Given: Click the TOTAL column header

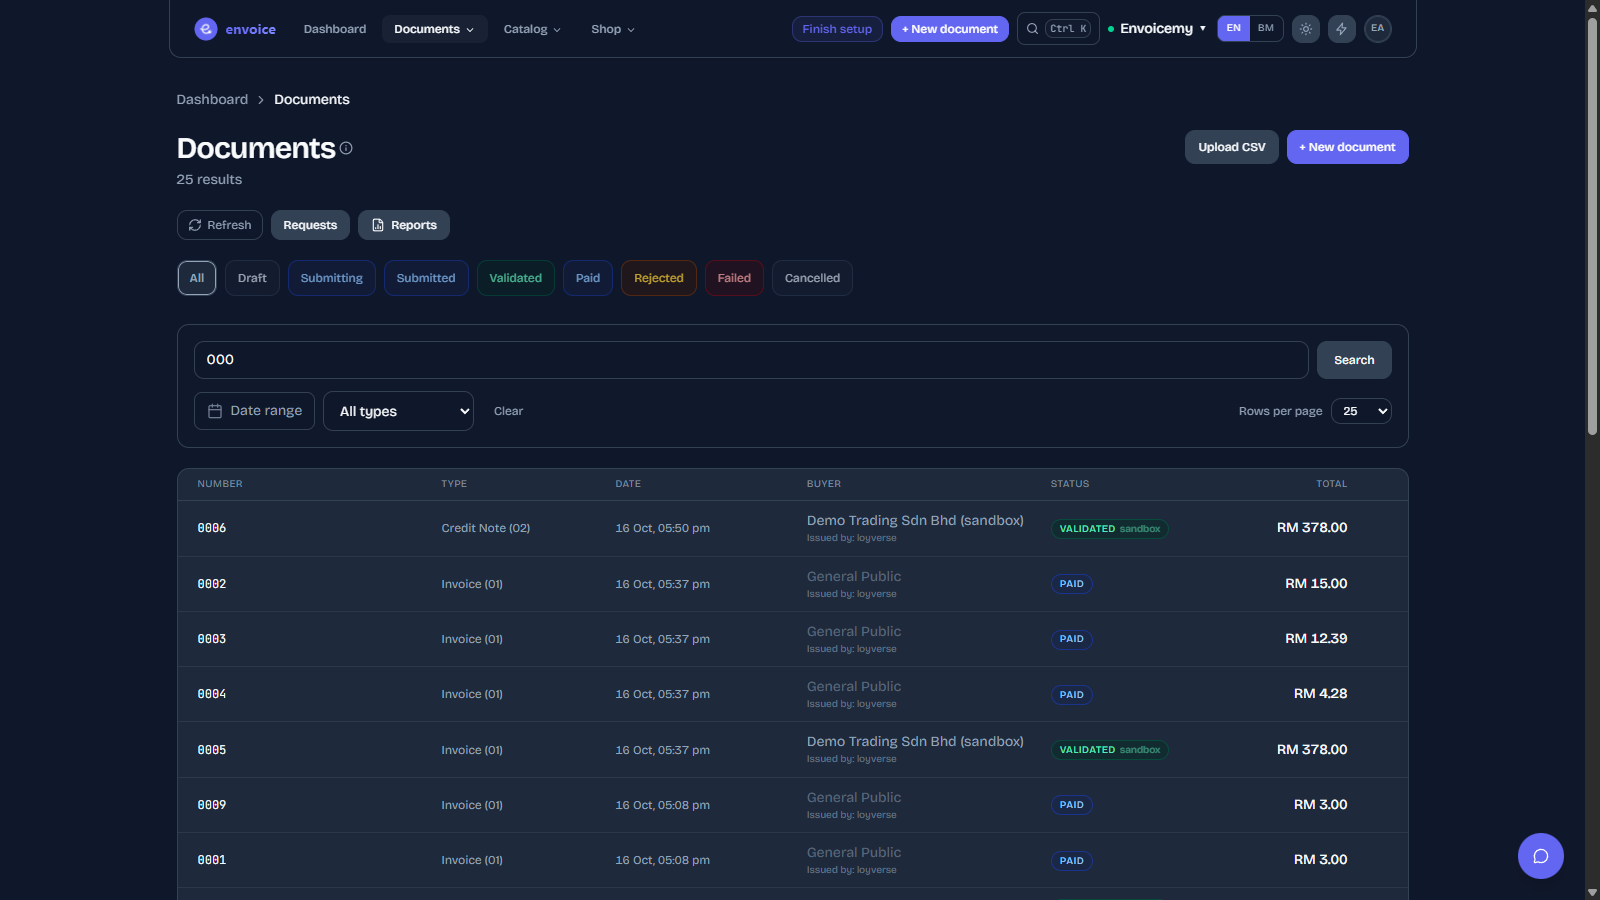Looking at the screenshot, I should tap(1331, 484).
